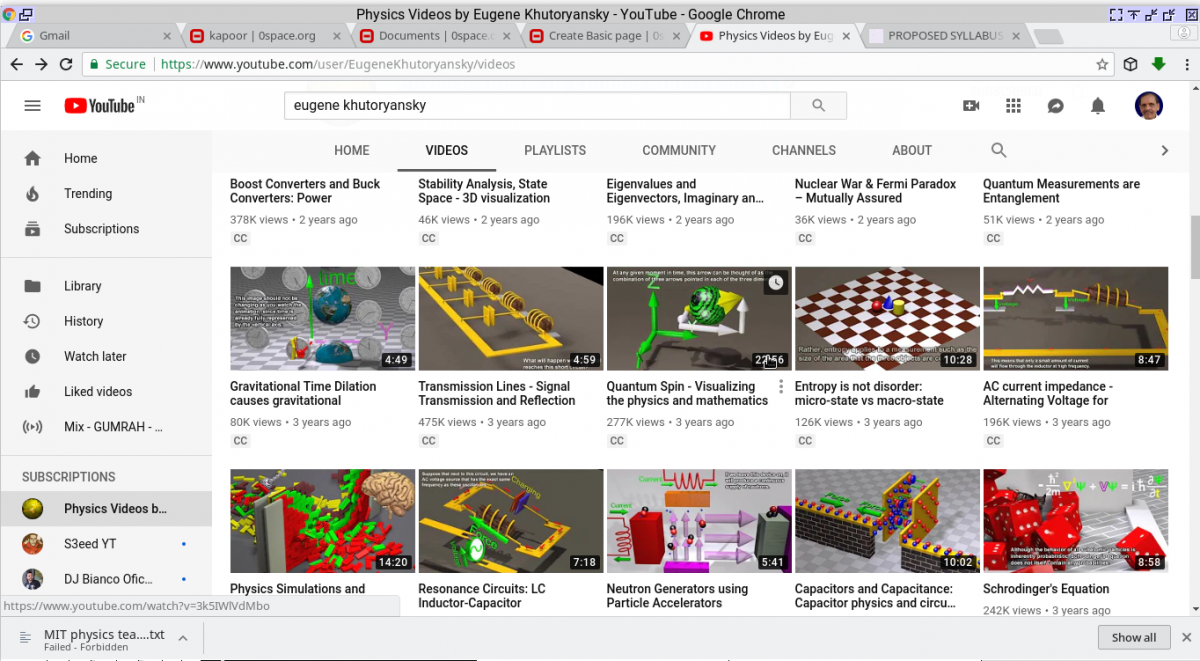This screenshot has height=661, width=1200.
Task: Open Watch later in the sidebar
Action: tap(106, 356)
